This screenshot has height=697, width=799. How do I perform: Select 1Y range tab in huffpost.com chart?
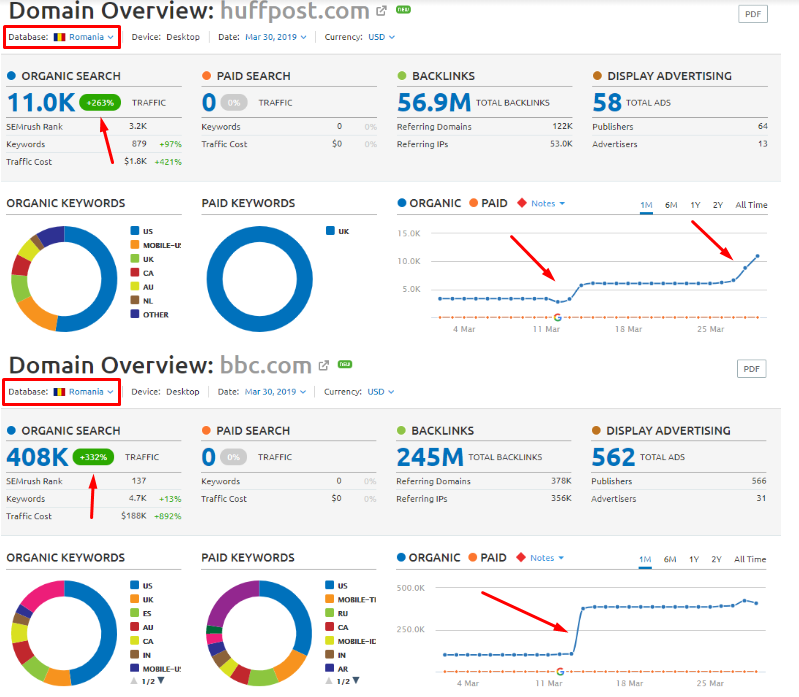coord(695,205)
